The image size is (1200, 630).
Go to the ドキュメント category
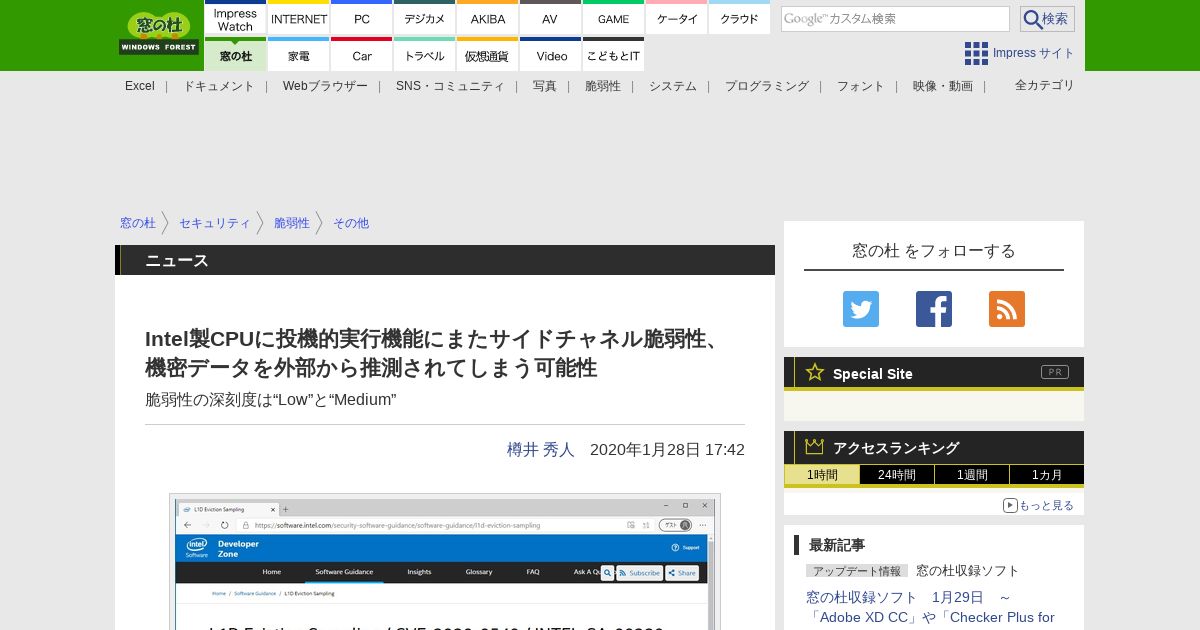[219, 86]
